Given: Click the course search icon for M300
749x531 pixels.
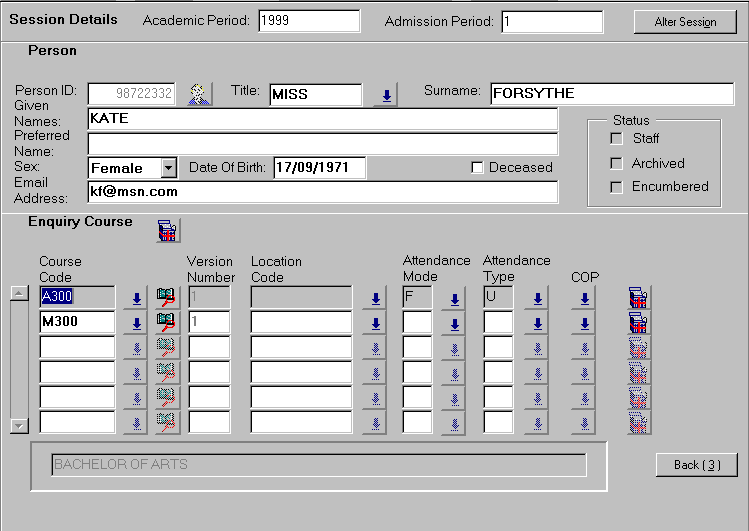Looking at the screenshot, I should tap(166, 322).
